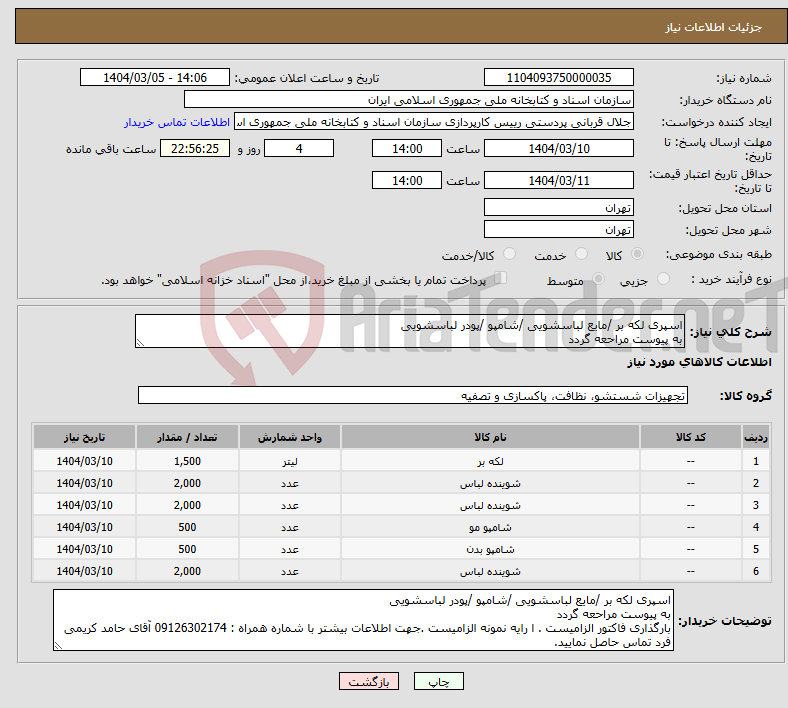This screenshot has width=788, height=708.
Task: Click the تاریخ نیاز column header
Action: tap(84, 437)
